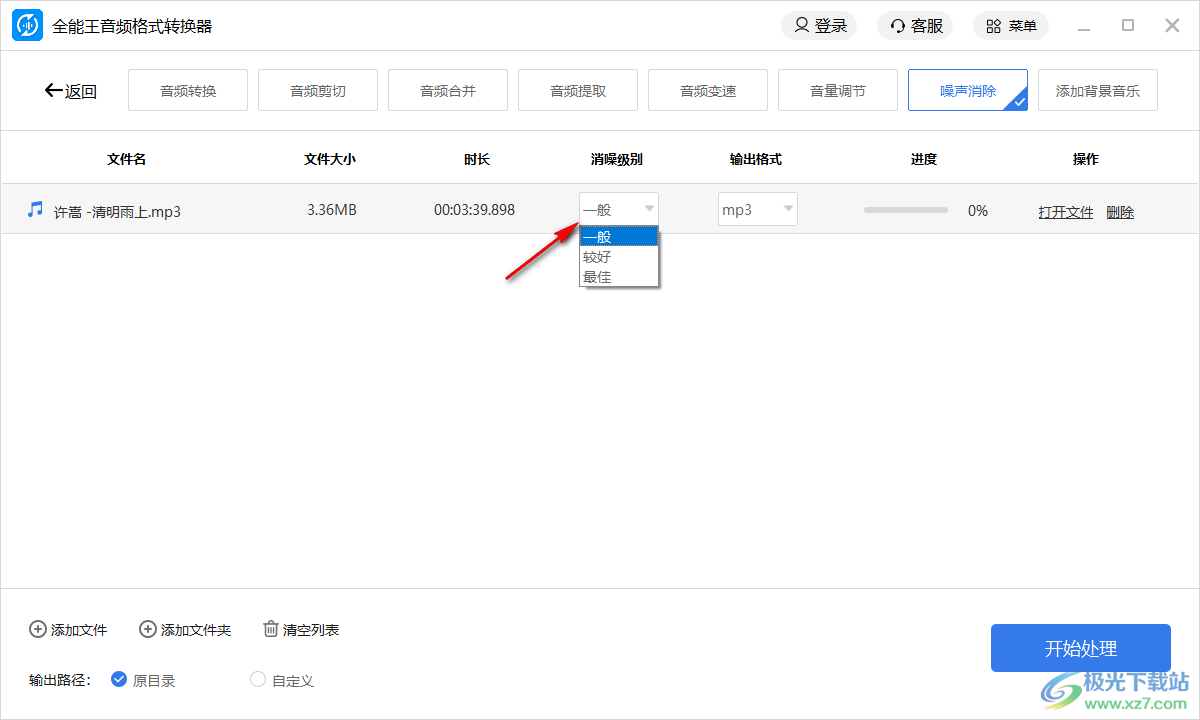Screen dimensions: 1200x720
Task: Click 删除 link for the mp3 file
Action: click(x=1120, y=212)
